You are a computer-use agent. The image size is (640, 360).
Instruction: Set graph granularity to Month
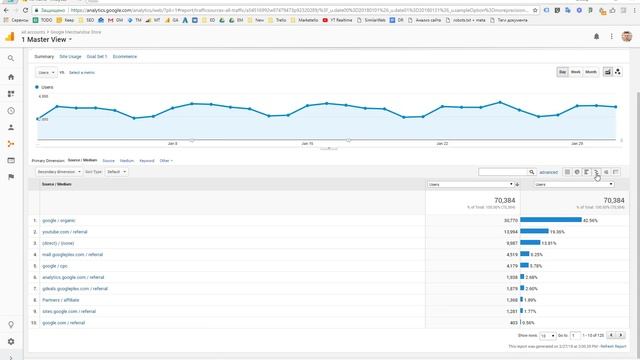point(591,72)
